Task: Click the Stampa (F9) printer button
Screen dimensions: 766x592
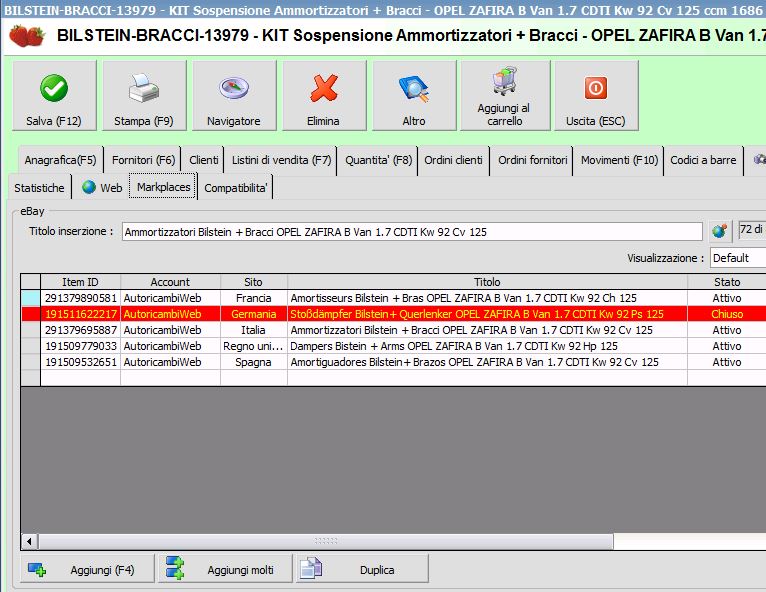Action: tap(144, 96)
